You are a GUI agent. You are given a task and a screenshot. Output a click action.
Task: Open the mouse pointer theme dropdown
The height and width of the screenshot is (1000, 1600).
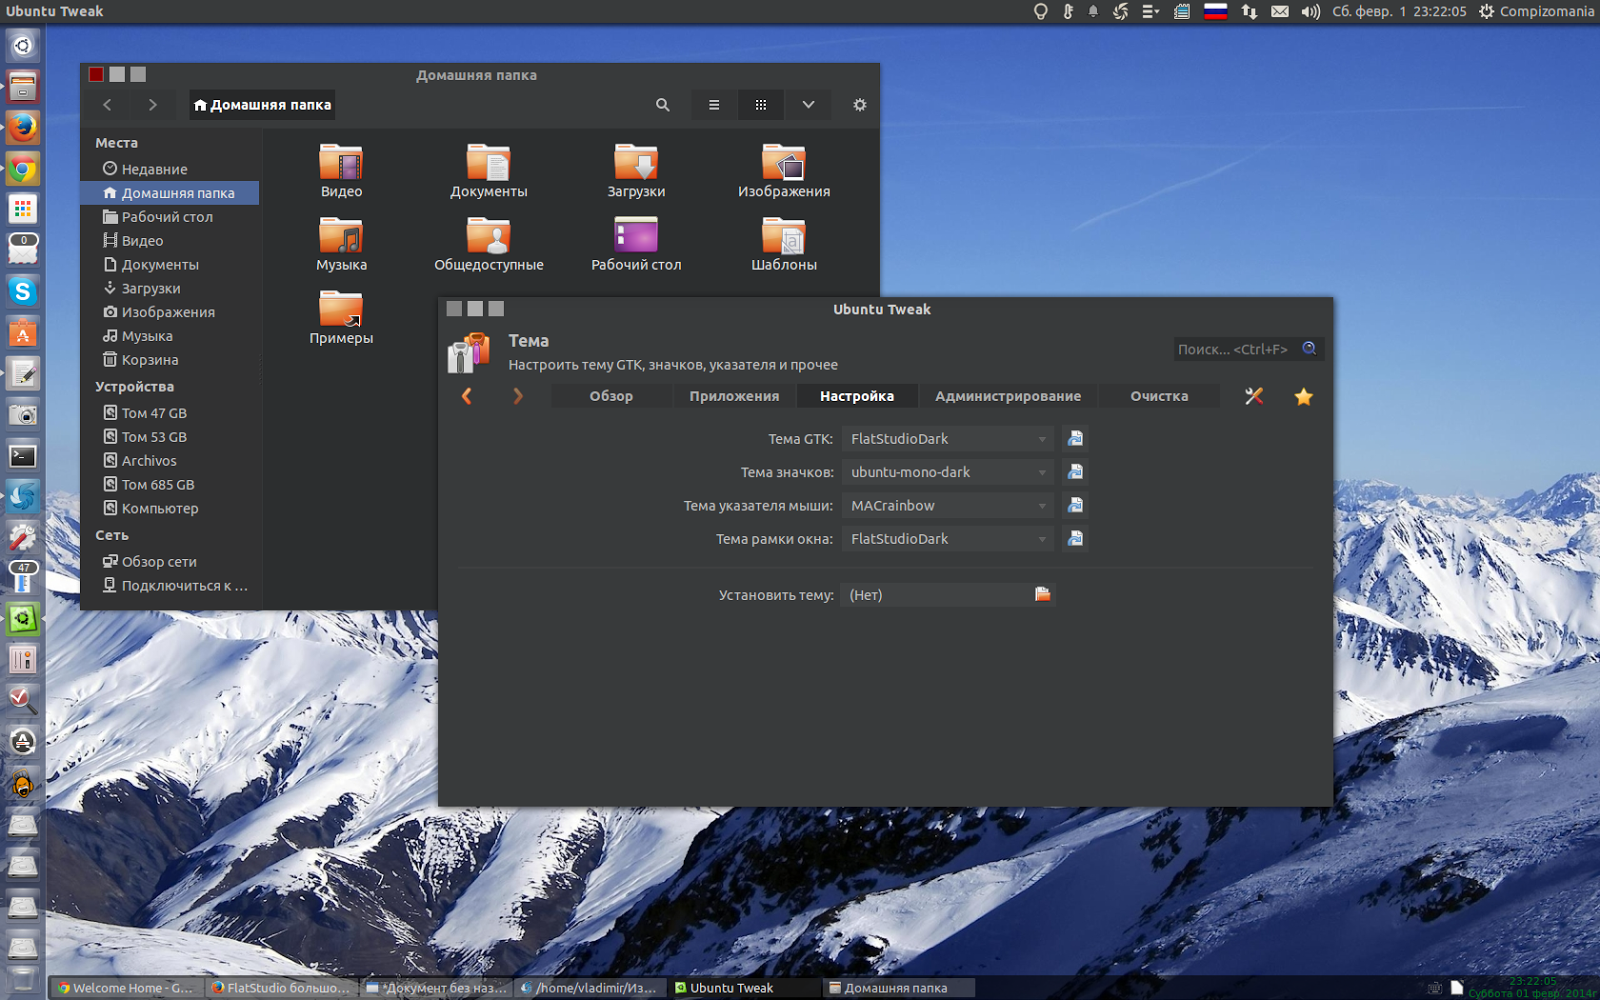947,506
